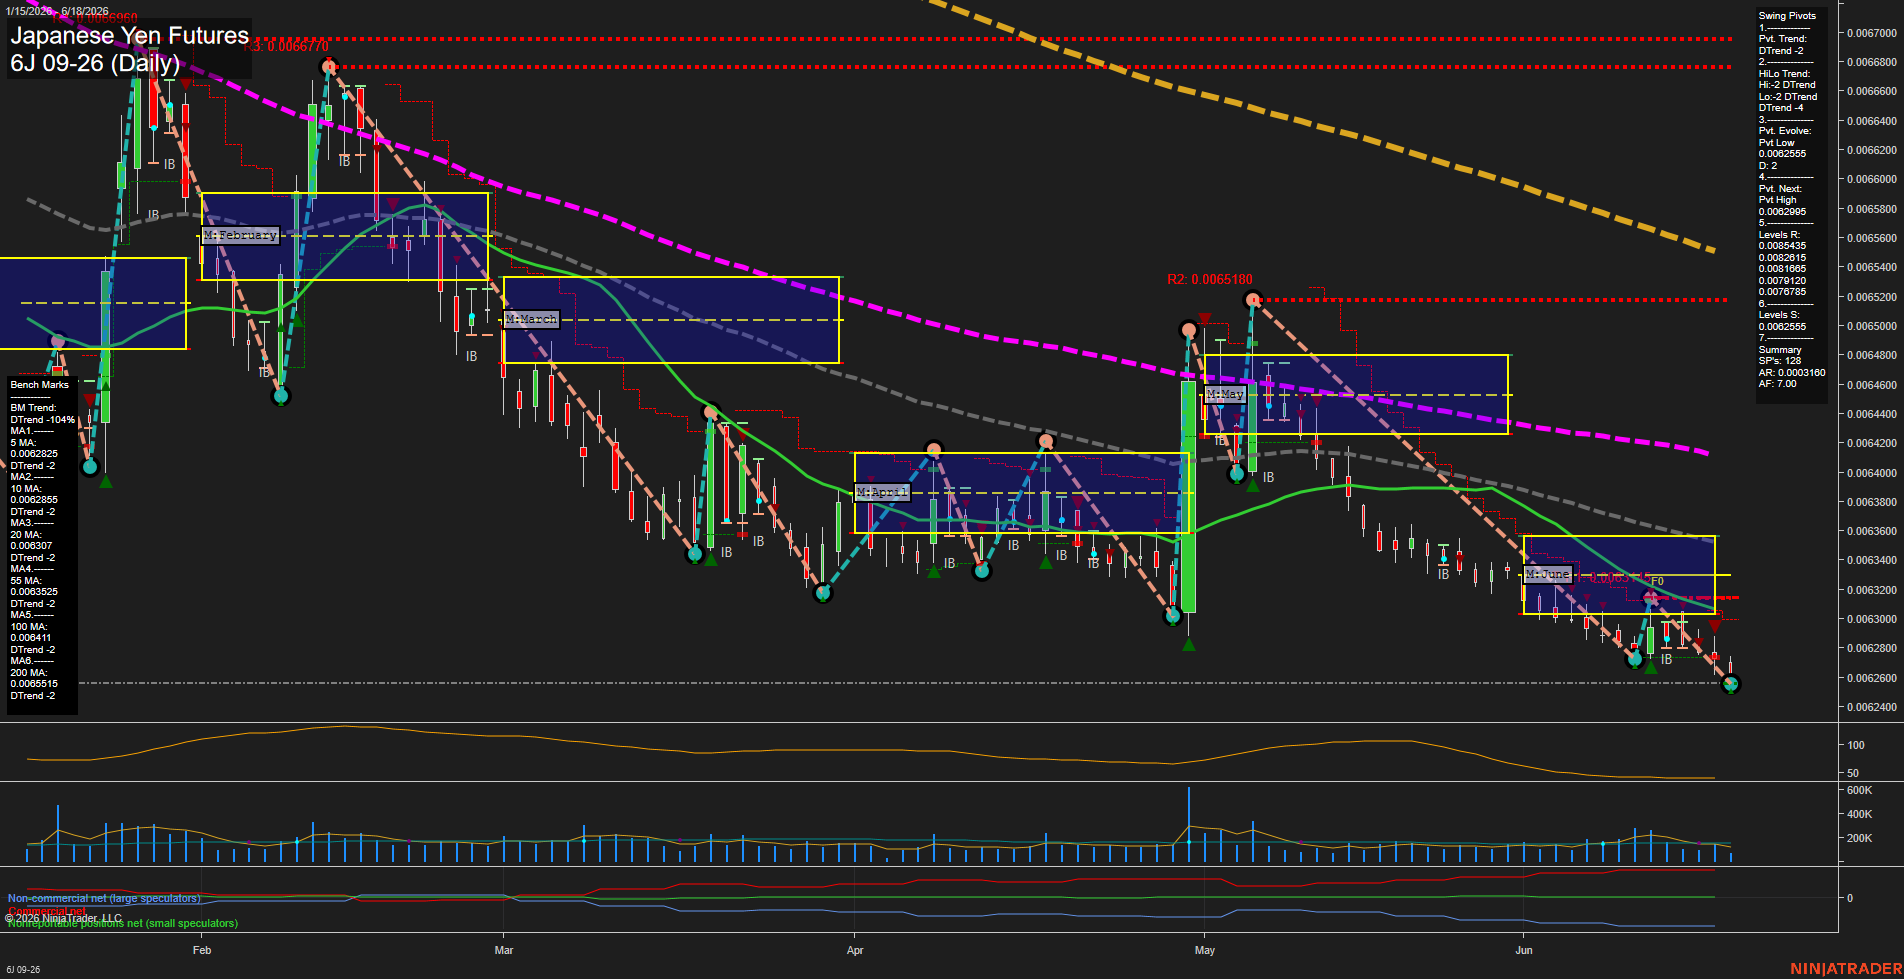The height and width of the screenshot is (979, 1904).
Task: Click Nonreportable positions net (small speculators) legend
Action: click(123, 923)
